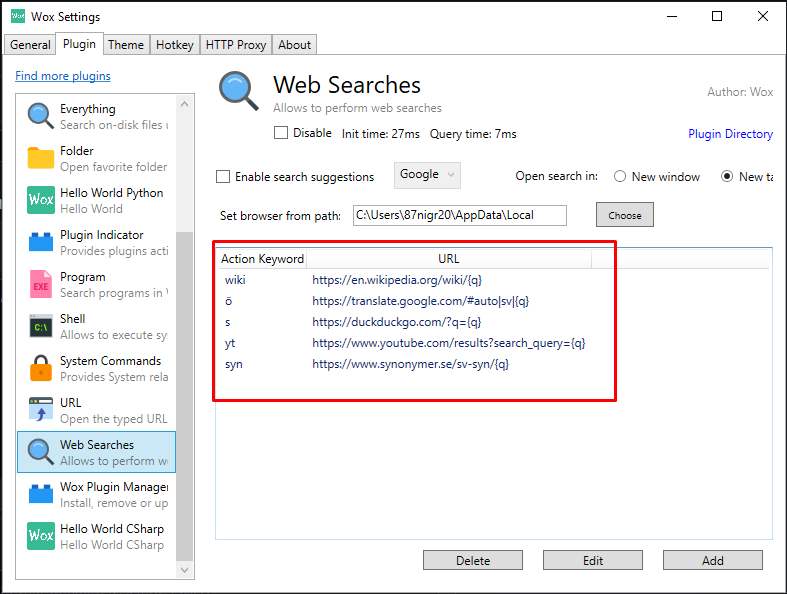Screen dimensions: 787x594
Task: Select Hello World Python plugin name
Action: (111, 193)
